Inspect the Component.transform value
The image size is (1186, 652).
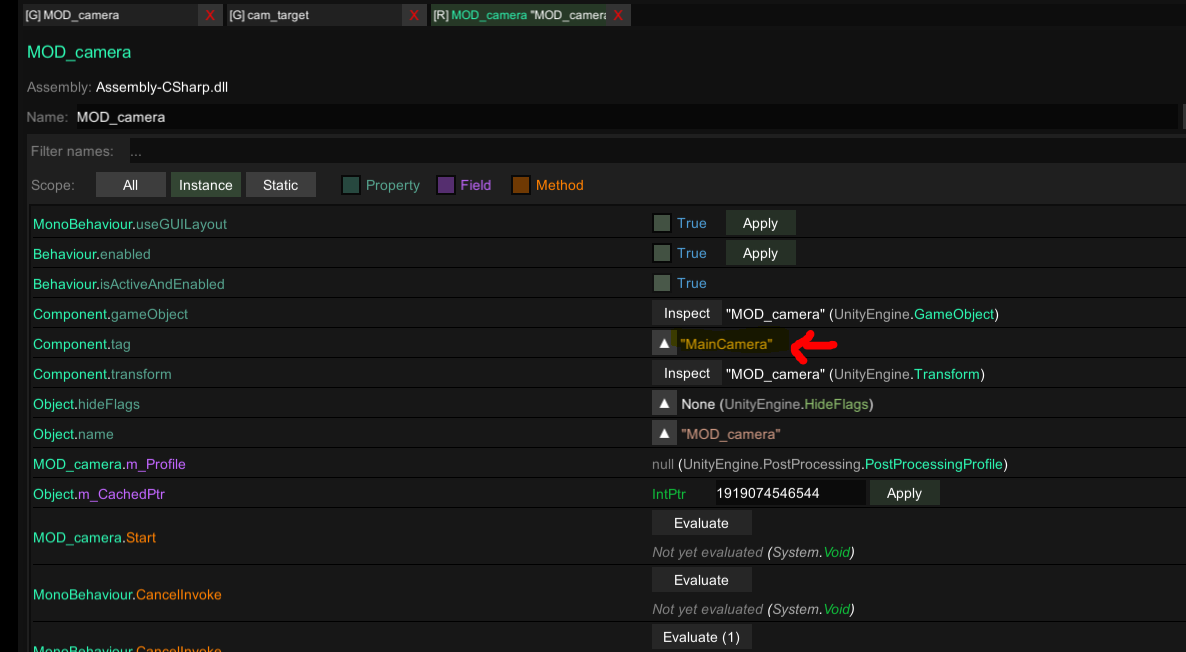coord(686,373)
